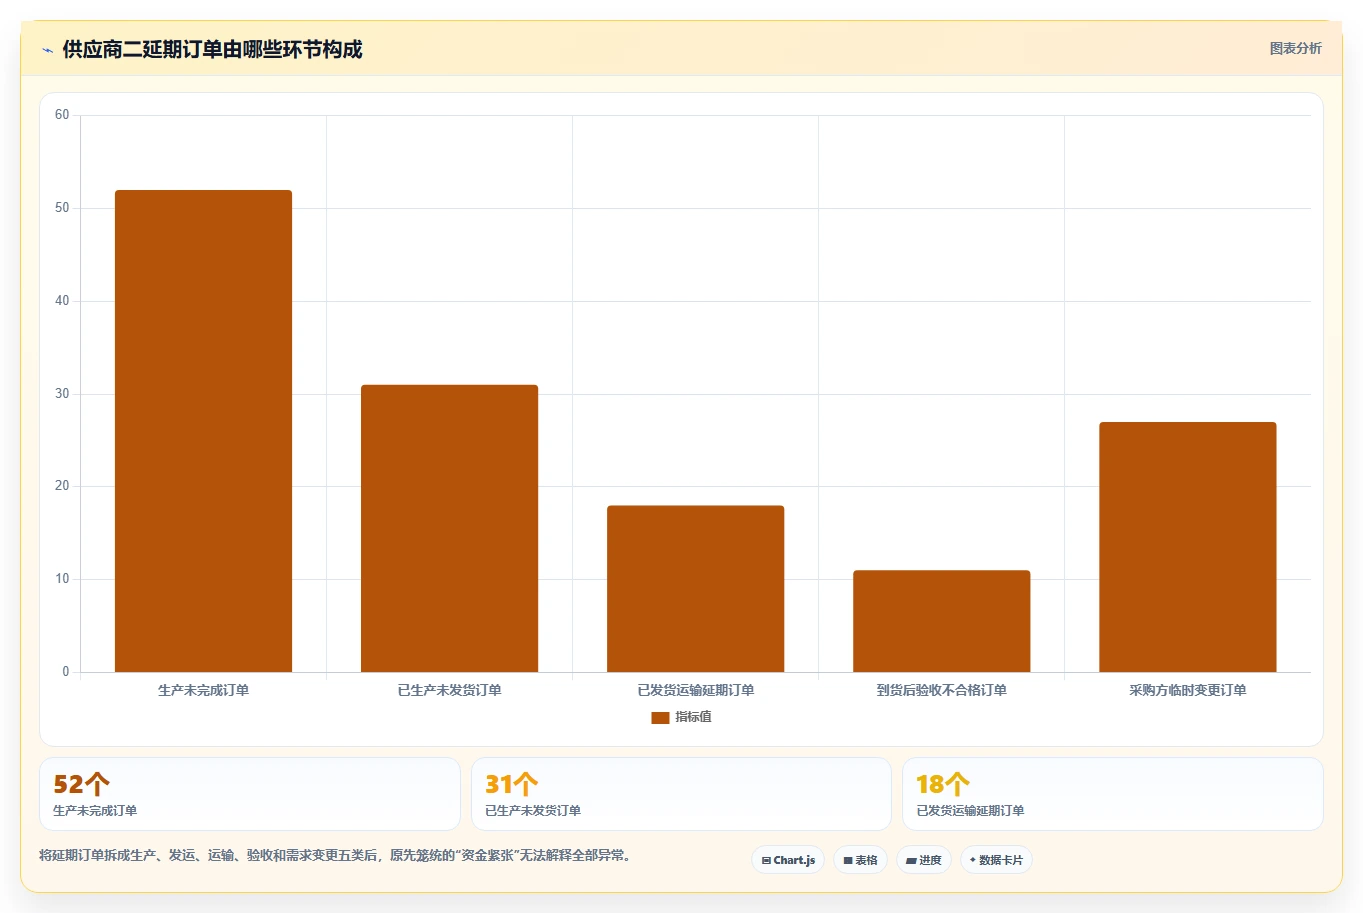1363x913 pixels.
Task: Click the x-axis label 到货后验收不合格订单
Action: [941, 690]
